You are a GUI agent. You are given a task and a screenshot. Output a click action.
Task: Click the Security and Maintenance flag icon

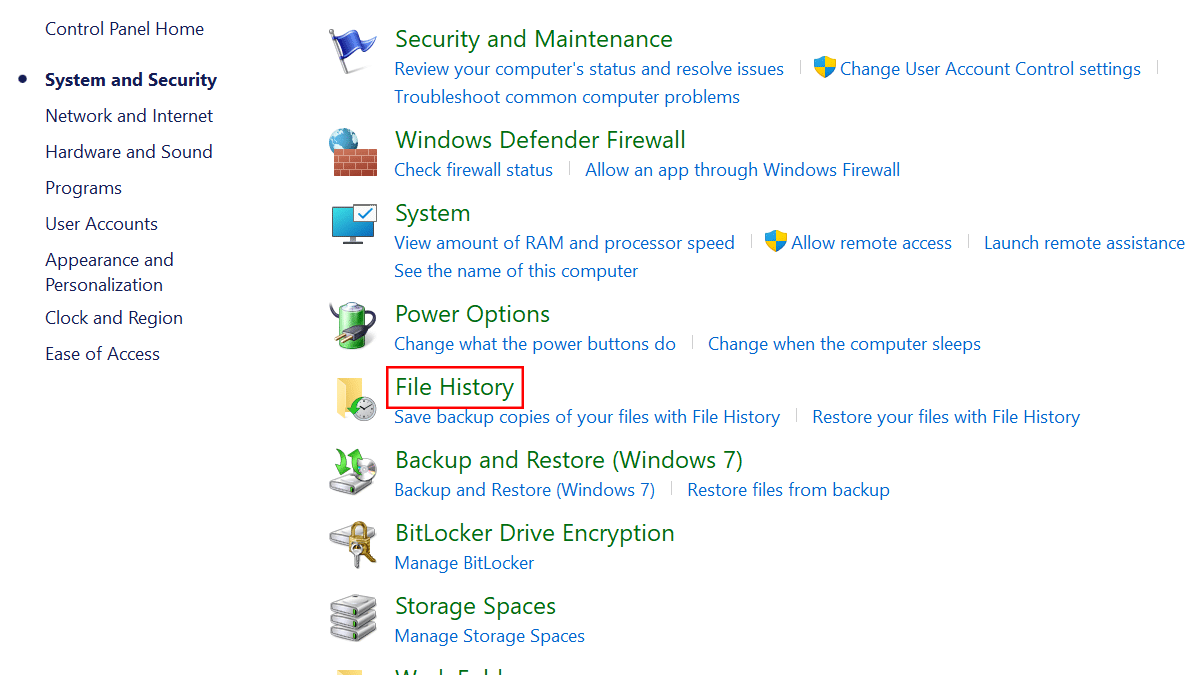[353, 54]
